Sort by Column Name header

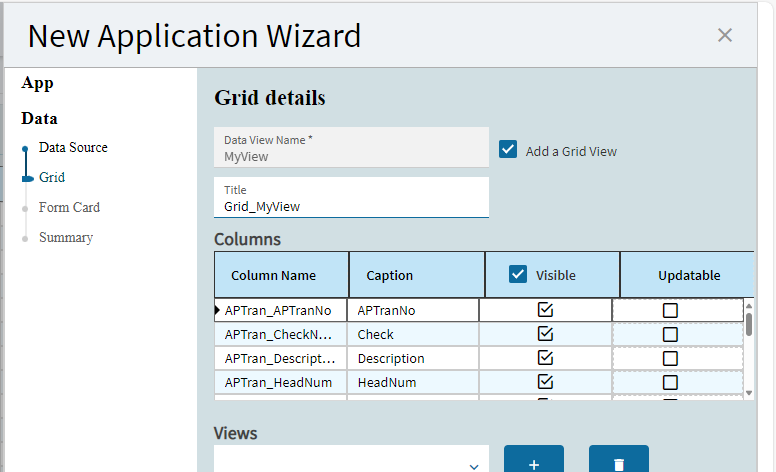pos(282,275)
